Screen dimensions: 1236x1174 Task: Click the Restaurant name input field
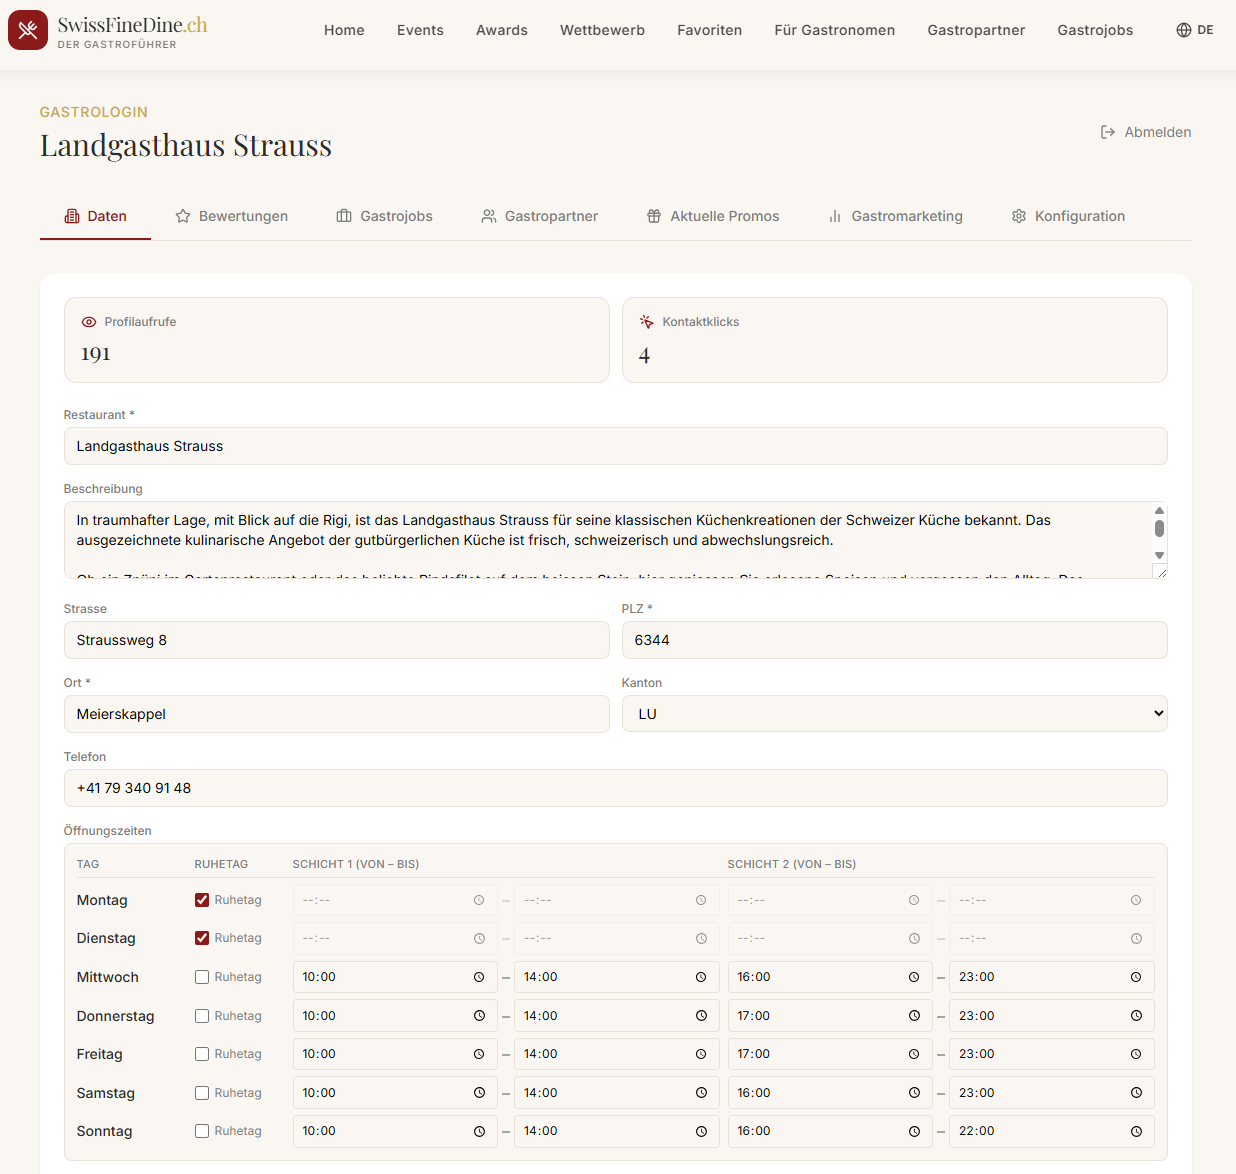(615, 446)
